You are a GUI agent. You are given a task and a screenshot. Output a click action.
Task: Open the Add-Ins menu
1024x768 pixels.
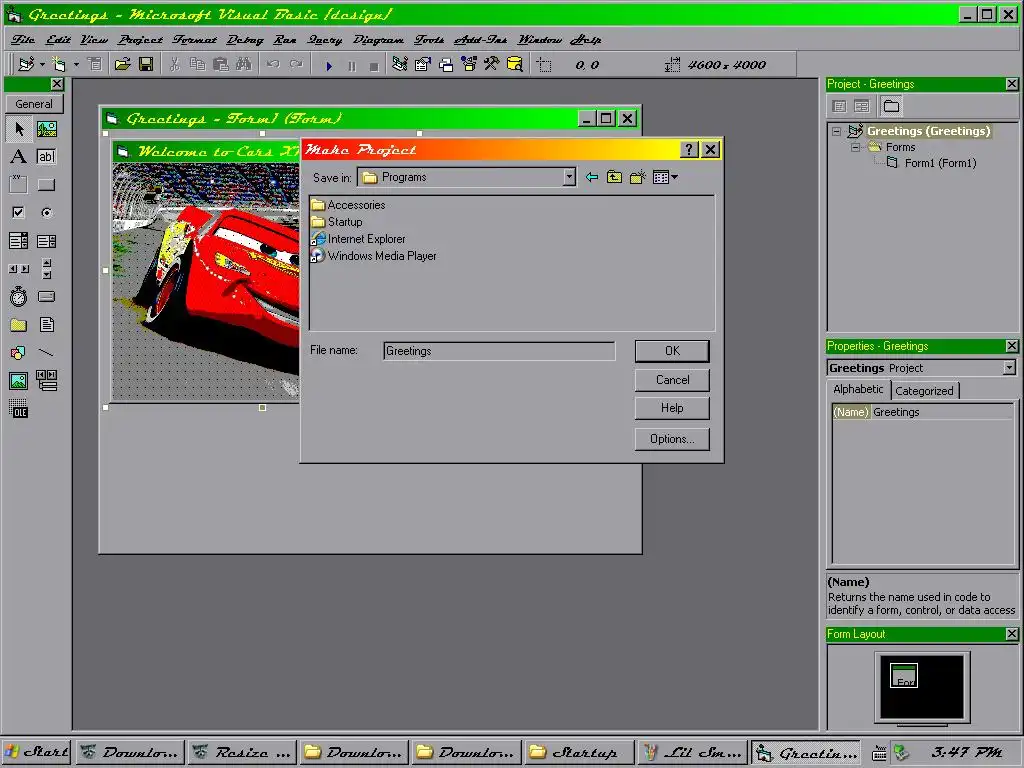pyautogui.click(x=481, y=40)
